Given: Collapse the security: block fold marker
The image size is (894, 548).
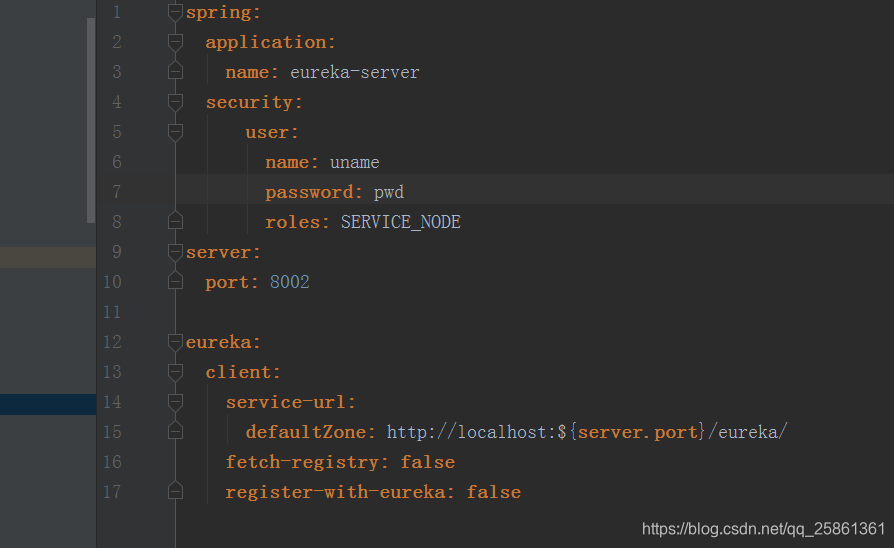Looking at the screenshot, I should 175,102.
